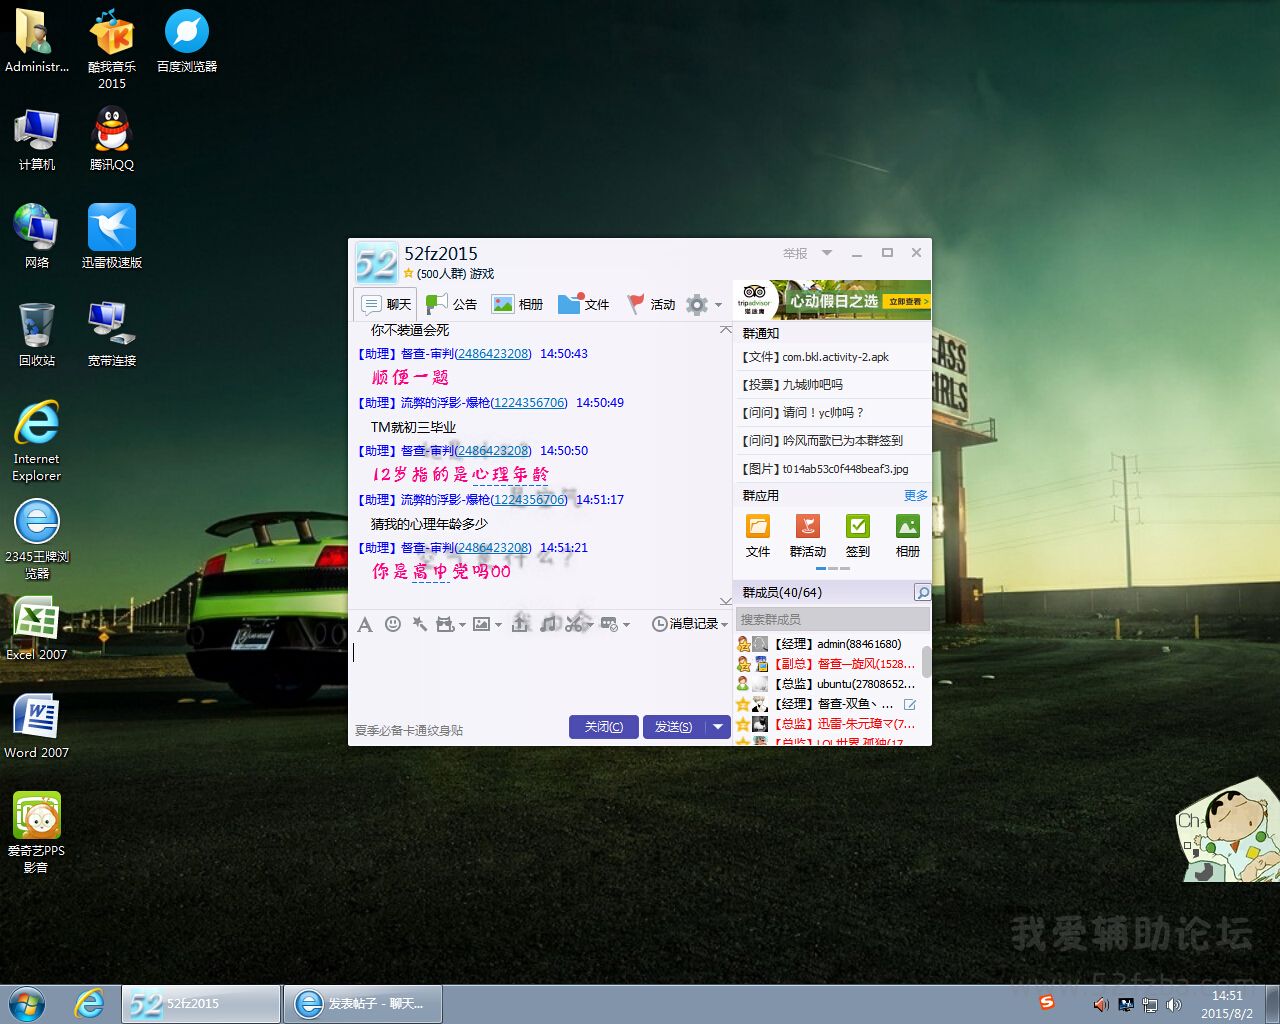Open the emoji smiley picker
Screen dimensions: 1280x1024
coord(393,624)
